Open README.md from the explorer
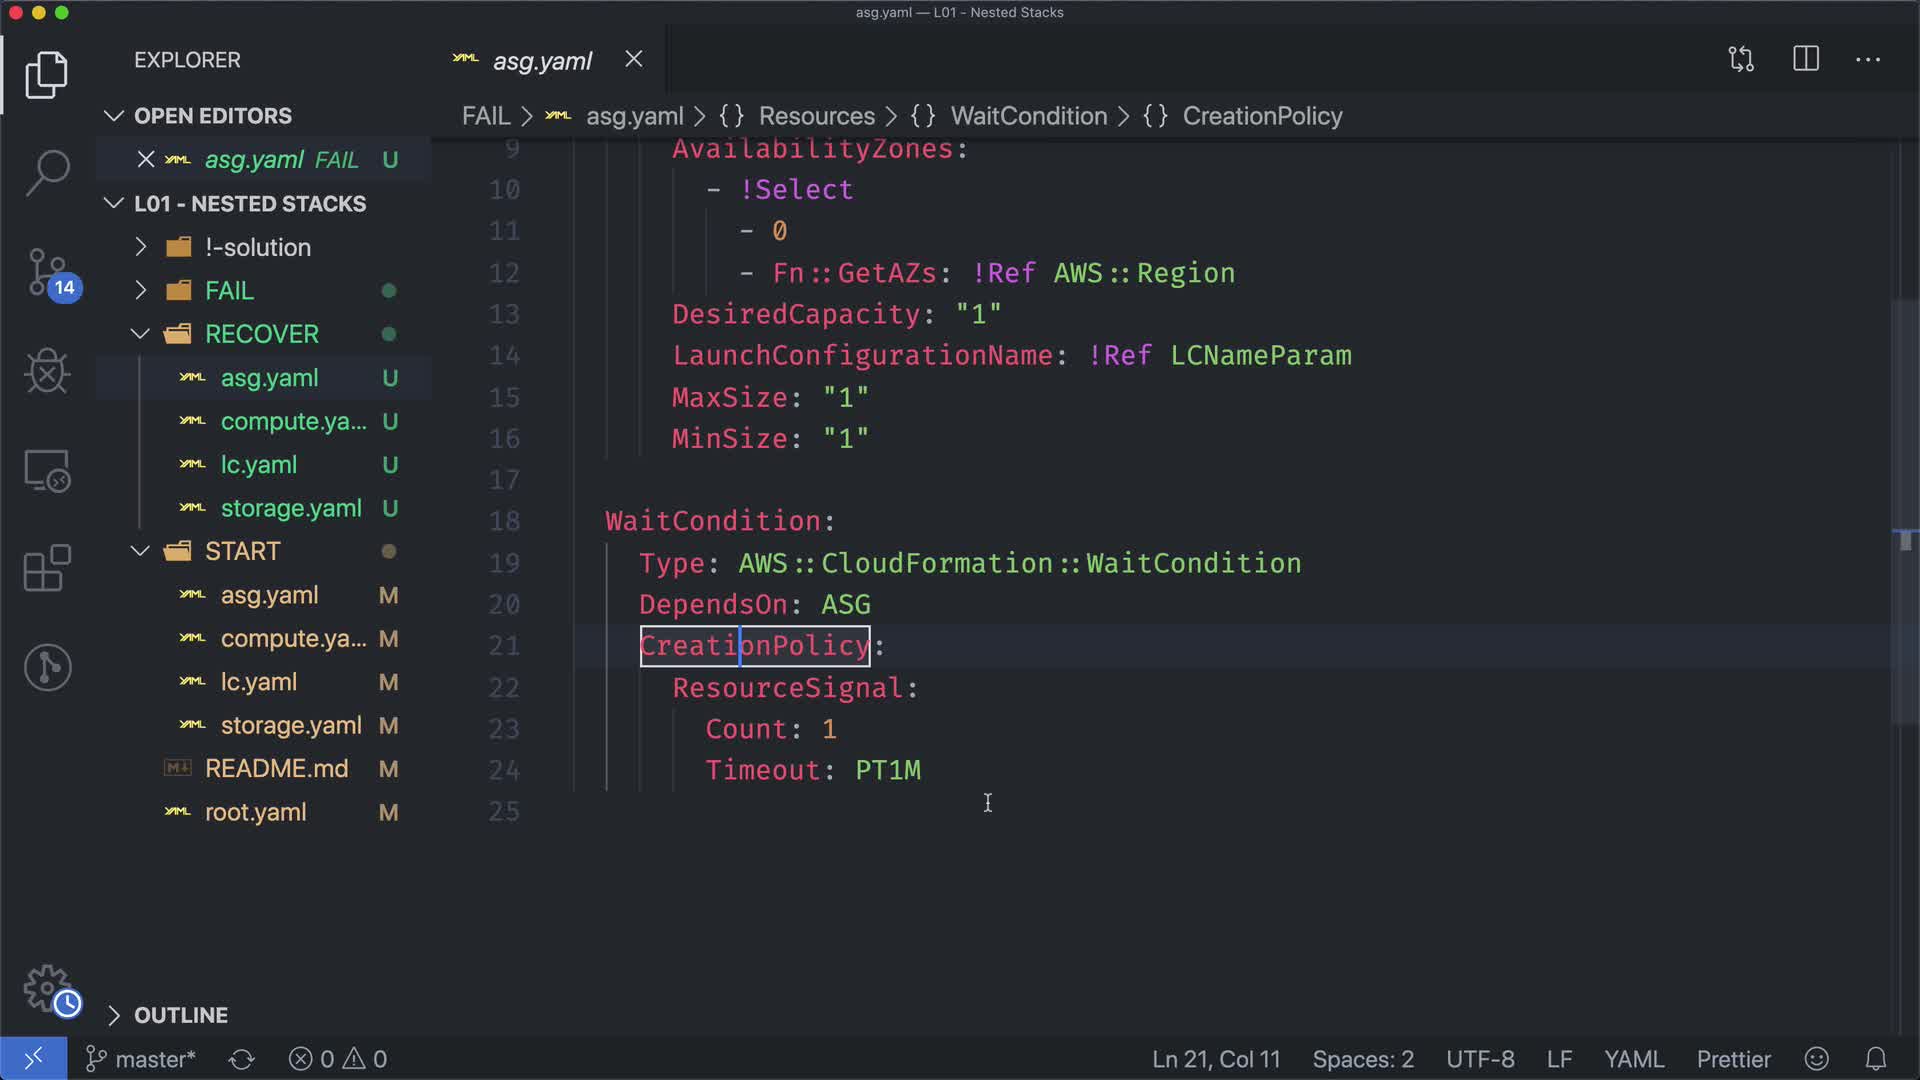This screenshot has width=1920, height=1080. point(276,768)
